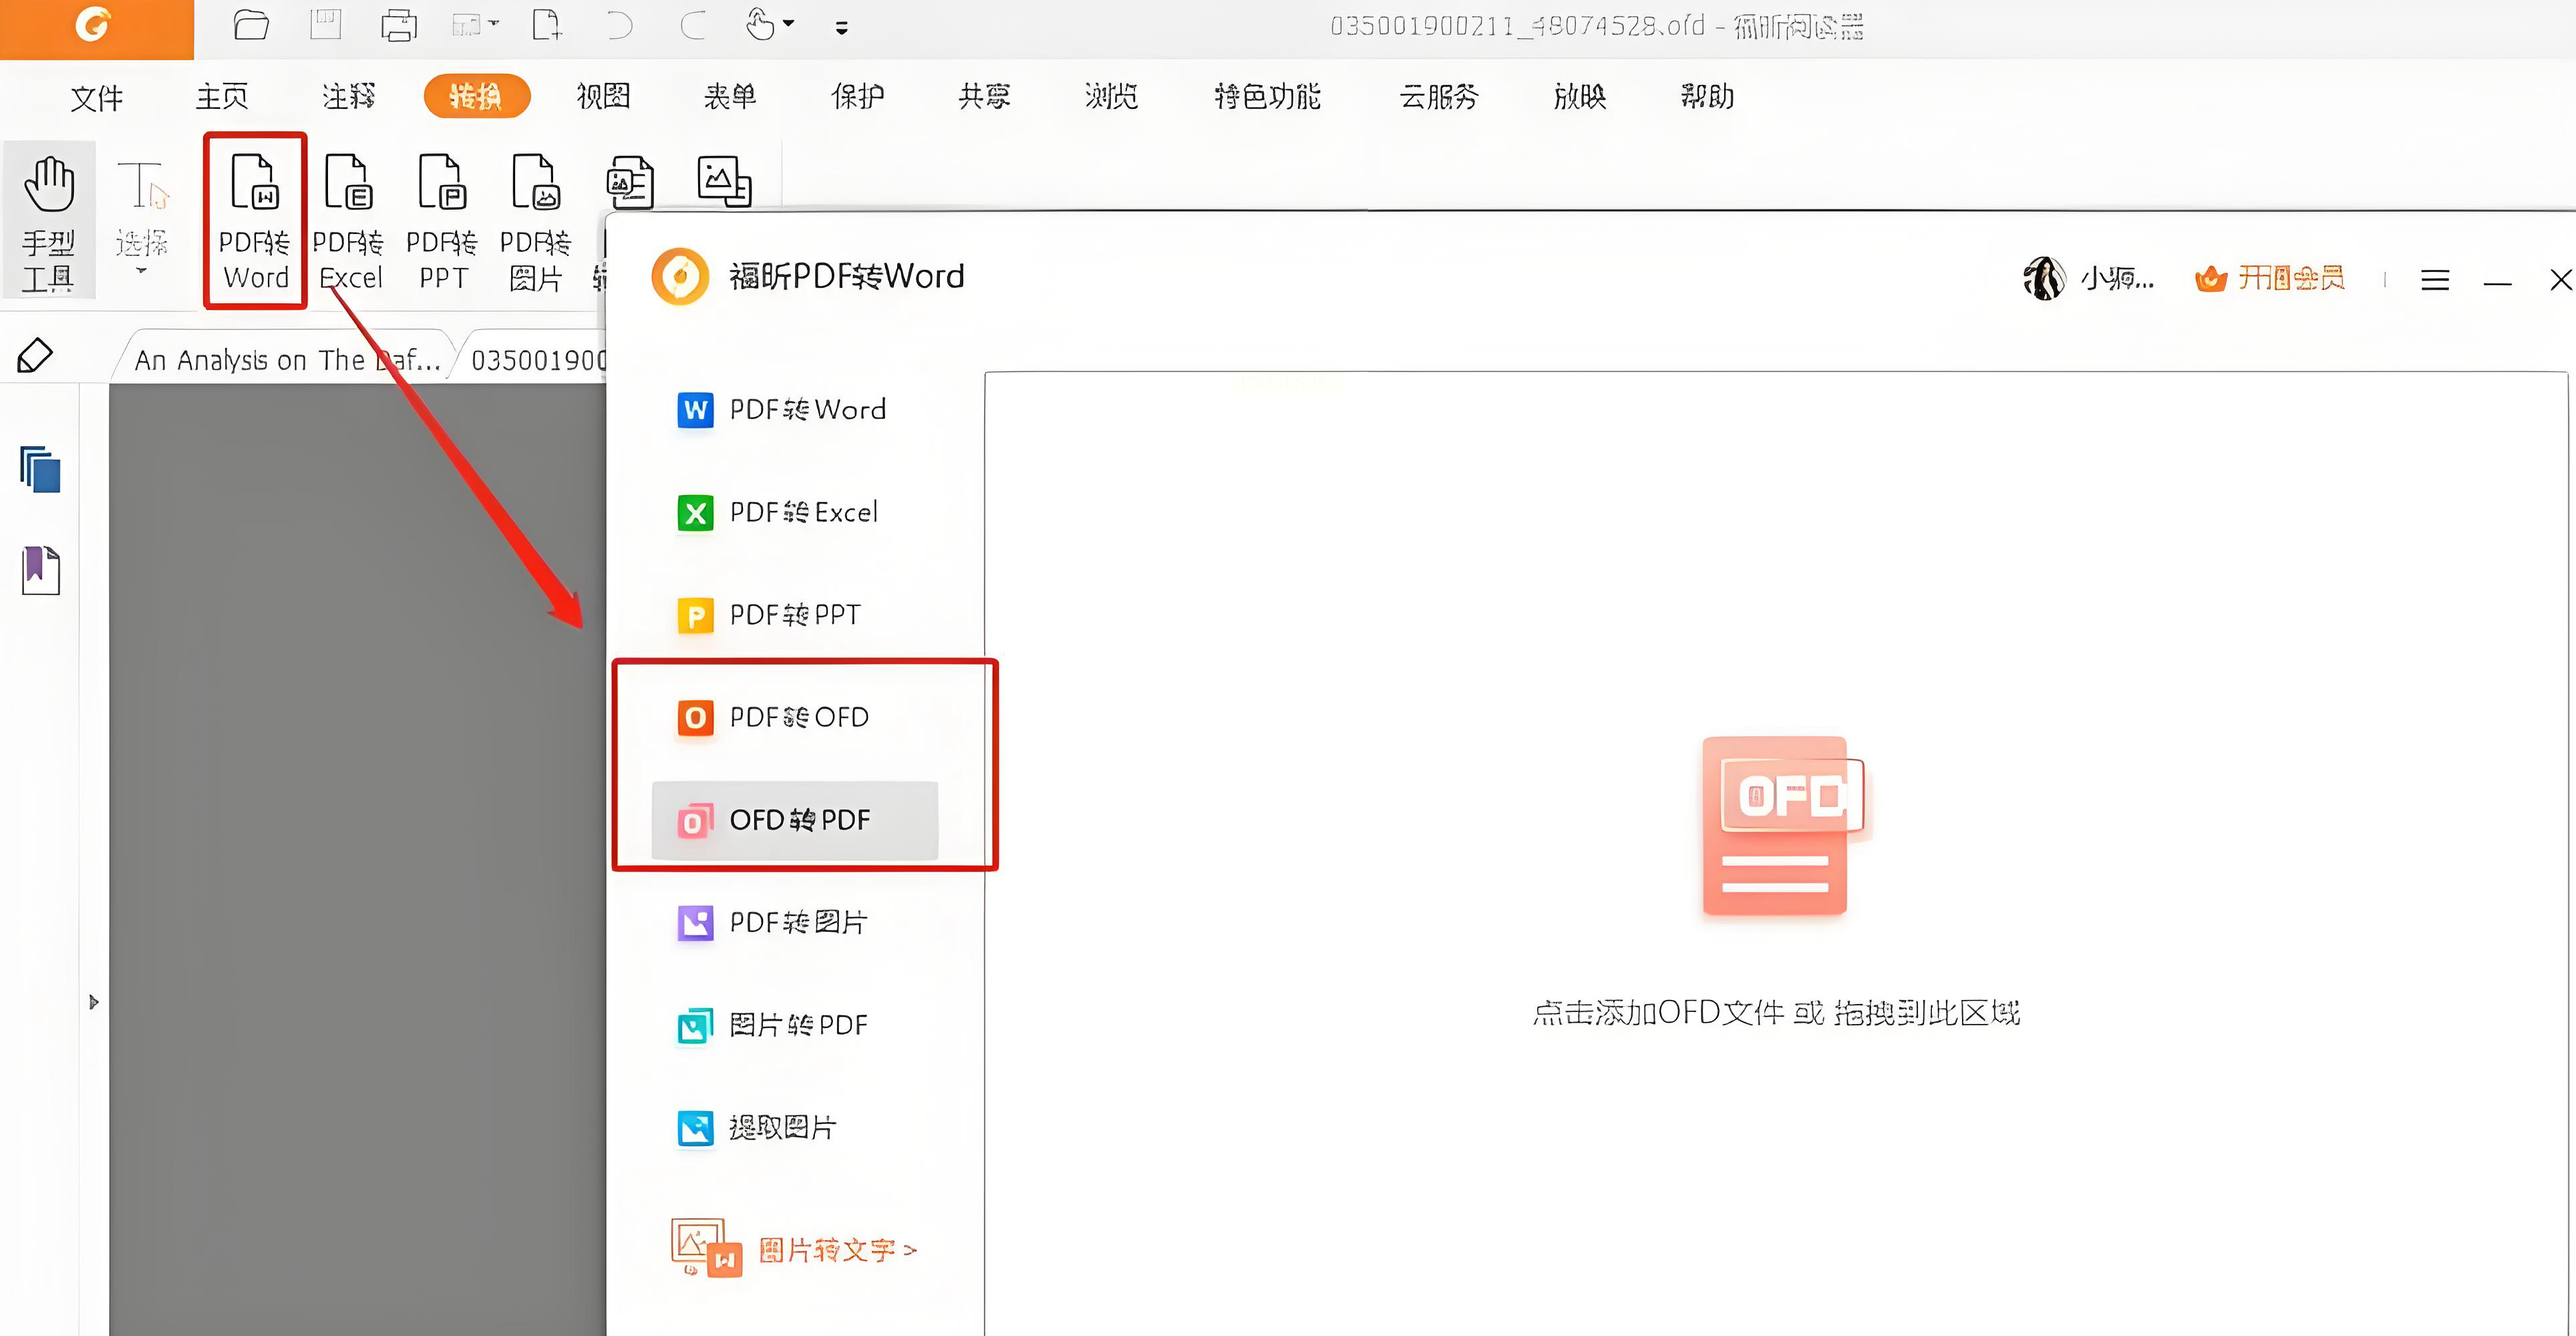Open the bookmarks panel icon
2576x1336 pixels.
41,570
